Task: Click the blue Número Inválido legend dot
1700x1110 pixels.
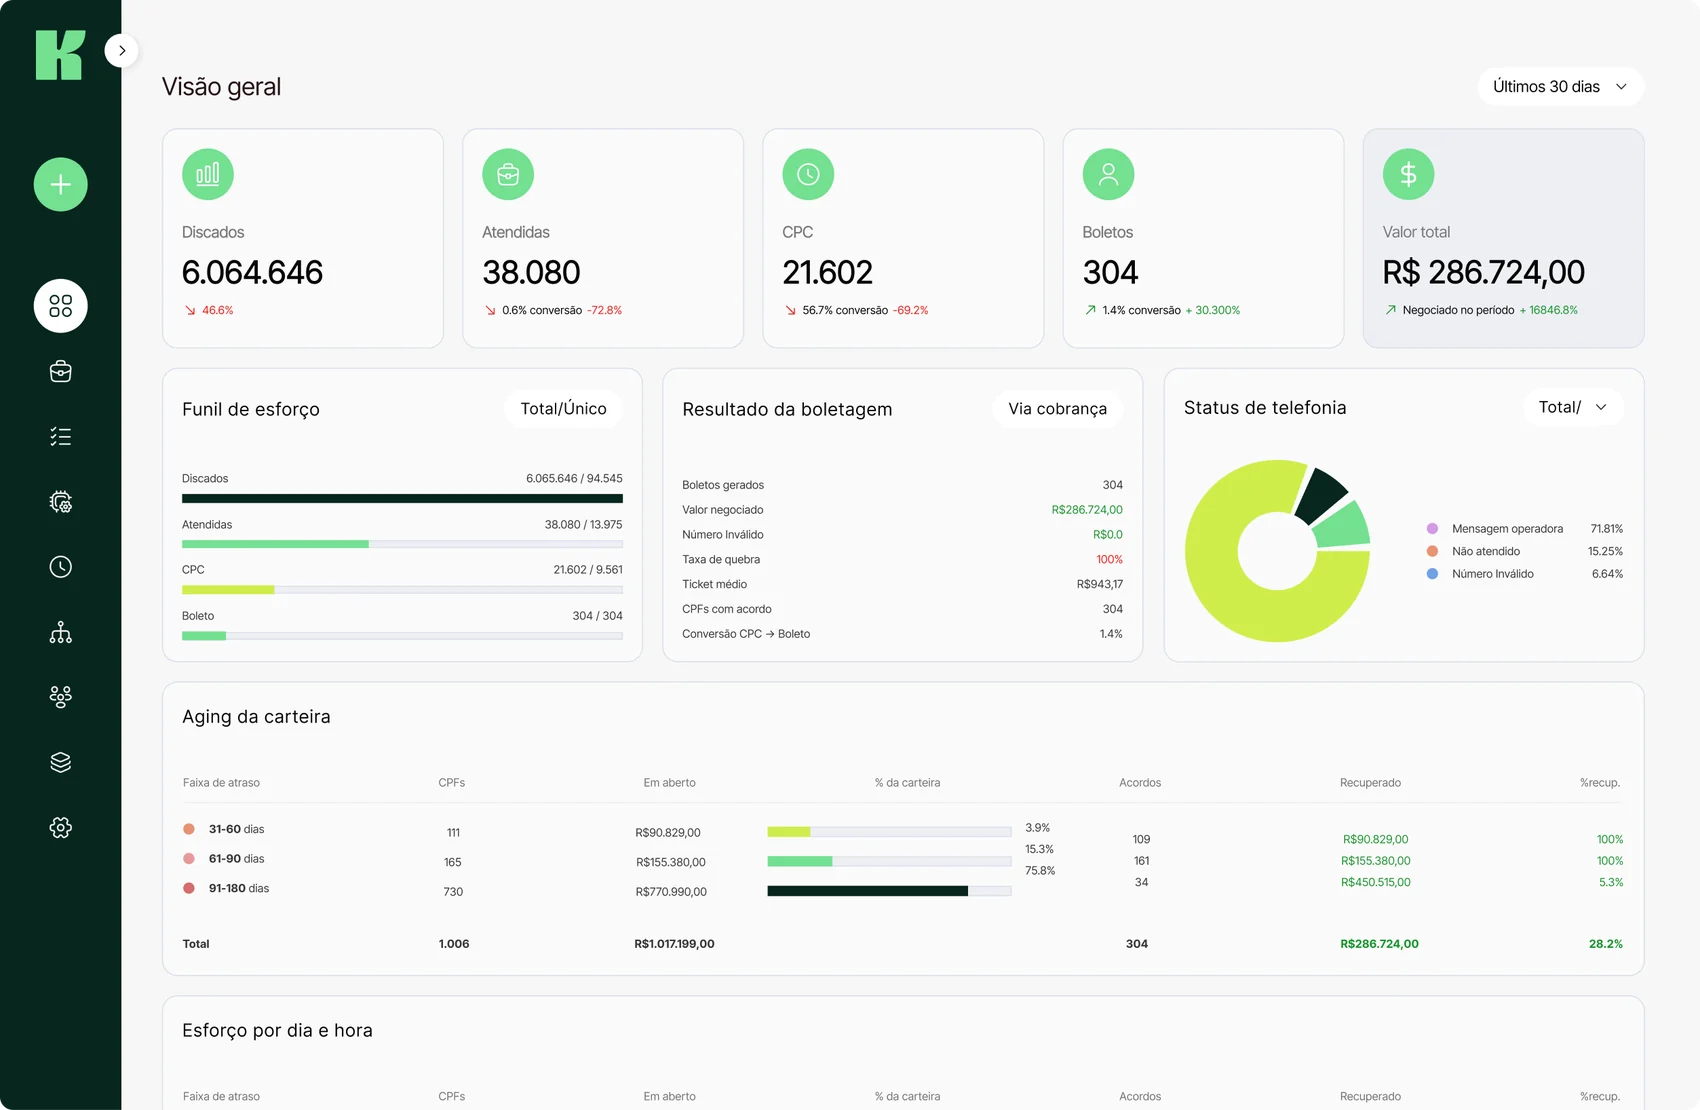Action: (1432, 574)
